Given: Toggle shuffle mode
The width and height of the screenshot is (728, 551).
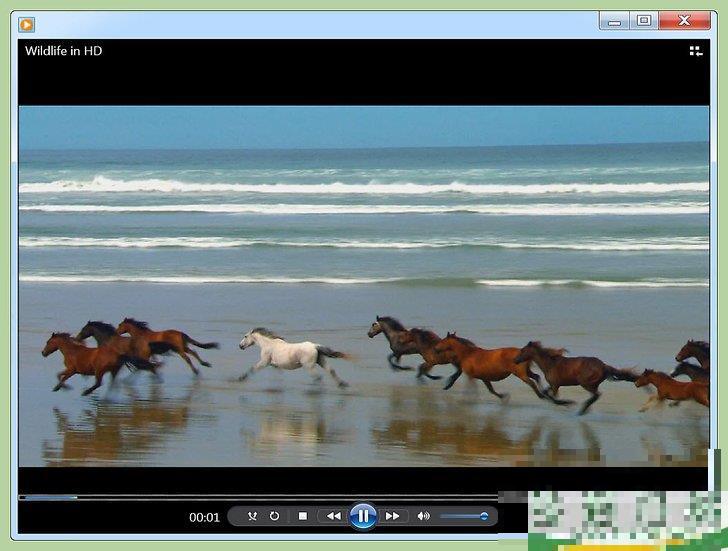Looking at the screenshot, I should [252, 516].
